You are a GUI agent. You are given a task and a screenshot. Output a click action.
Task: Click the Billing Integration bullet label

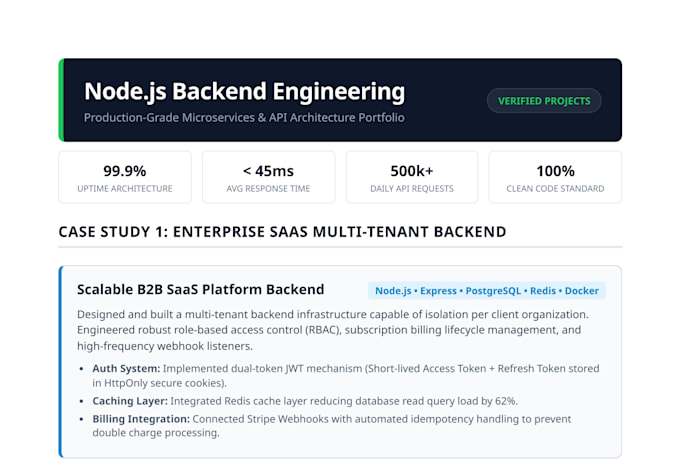coord(141,419)
